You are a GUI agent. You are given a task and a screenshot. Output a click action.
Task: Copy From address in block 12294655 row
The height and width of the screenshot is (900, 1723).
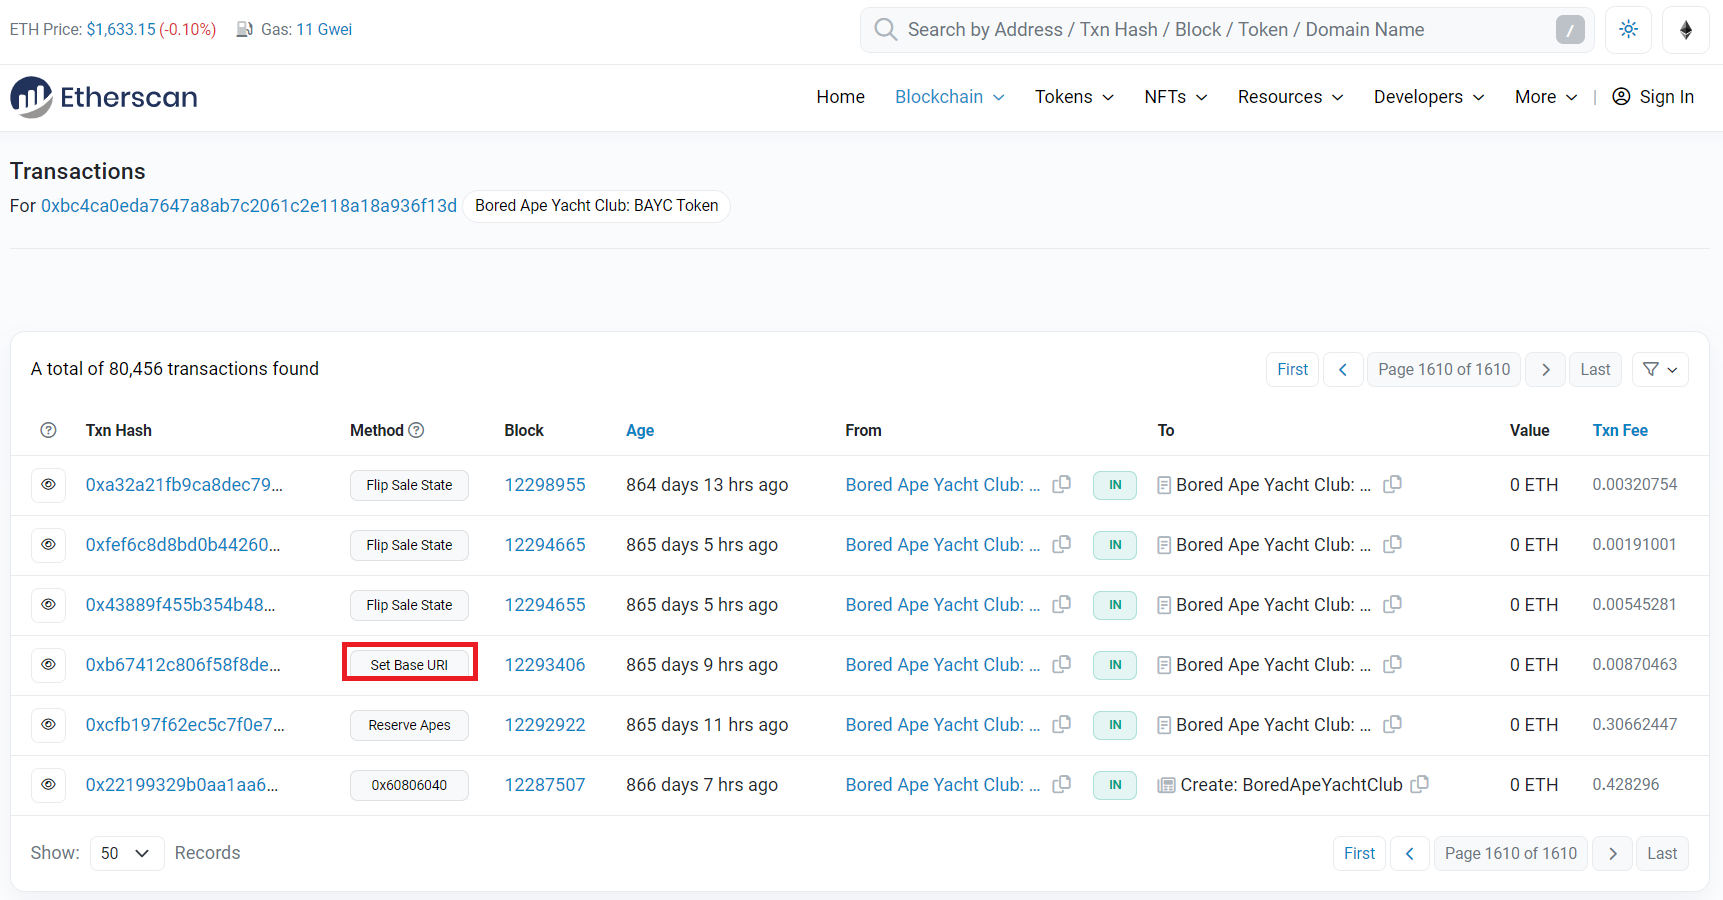coord(1062,604)
